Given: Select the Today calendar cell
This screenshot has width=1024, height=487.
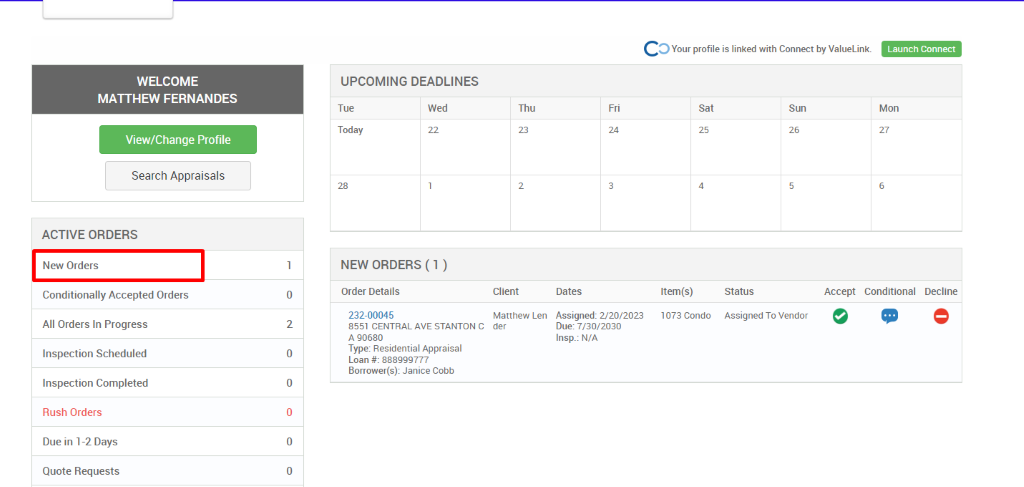Looking at the screenshot, I should 376,147.
